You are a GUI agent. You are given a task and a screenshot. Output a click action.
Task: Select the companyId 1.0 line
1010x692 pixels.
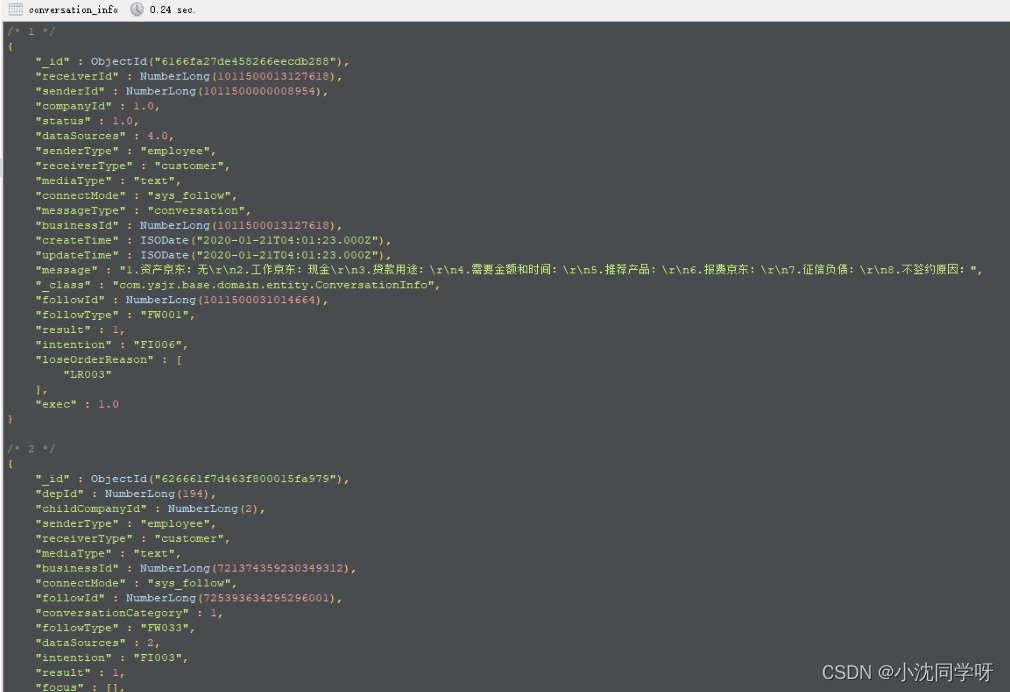pos(98,106)
